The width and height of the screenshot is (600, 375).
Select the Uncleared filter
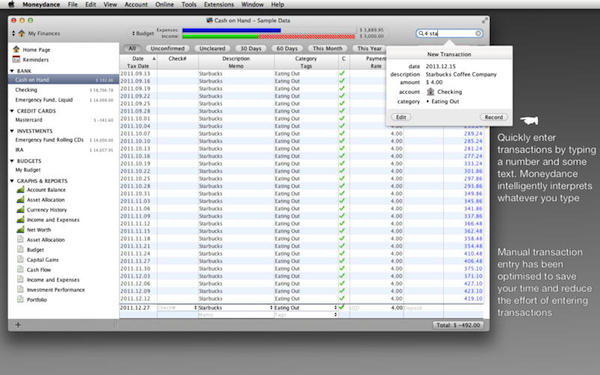pos(212,49)
